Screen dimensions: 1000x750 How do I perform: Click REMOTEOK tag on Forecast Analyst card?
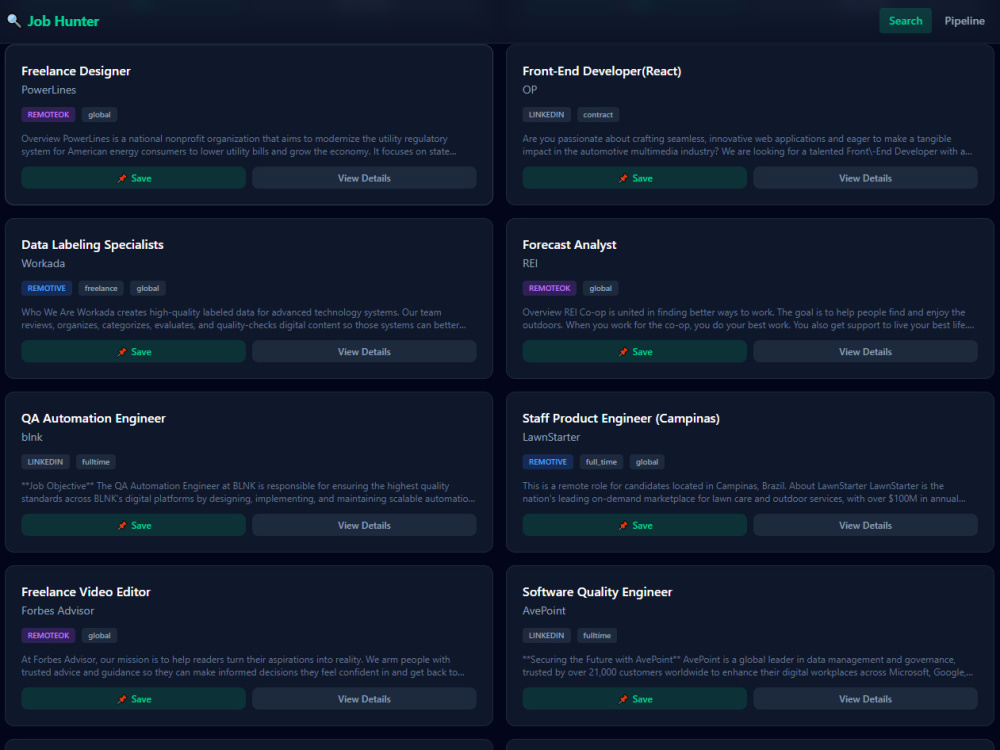550,288
